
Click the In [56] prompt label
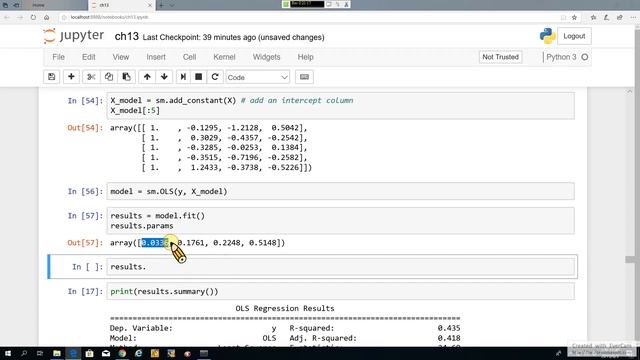pos(85,191)
